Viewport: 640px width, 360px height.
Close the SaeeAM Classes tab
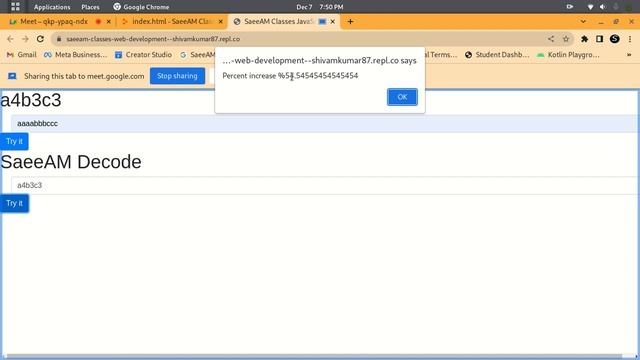(333, 22)
